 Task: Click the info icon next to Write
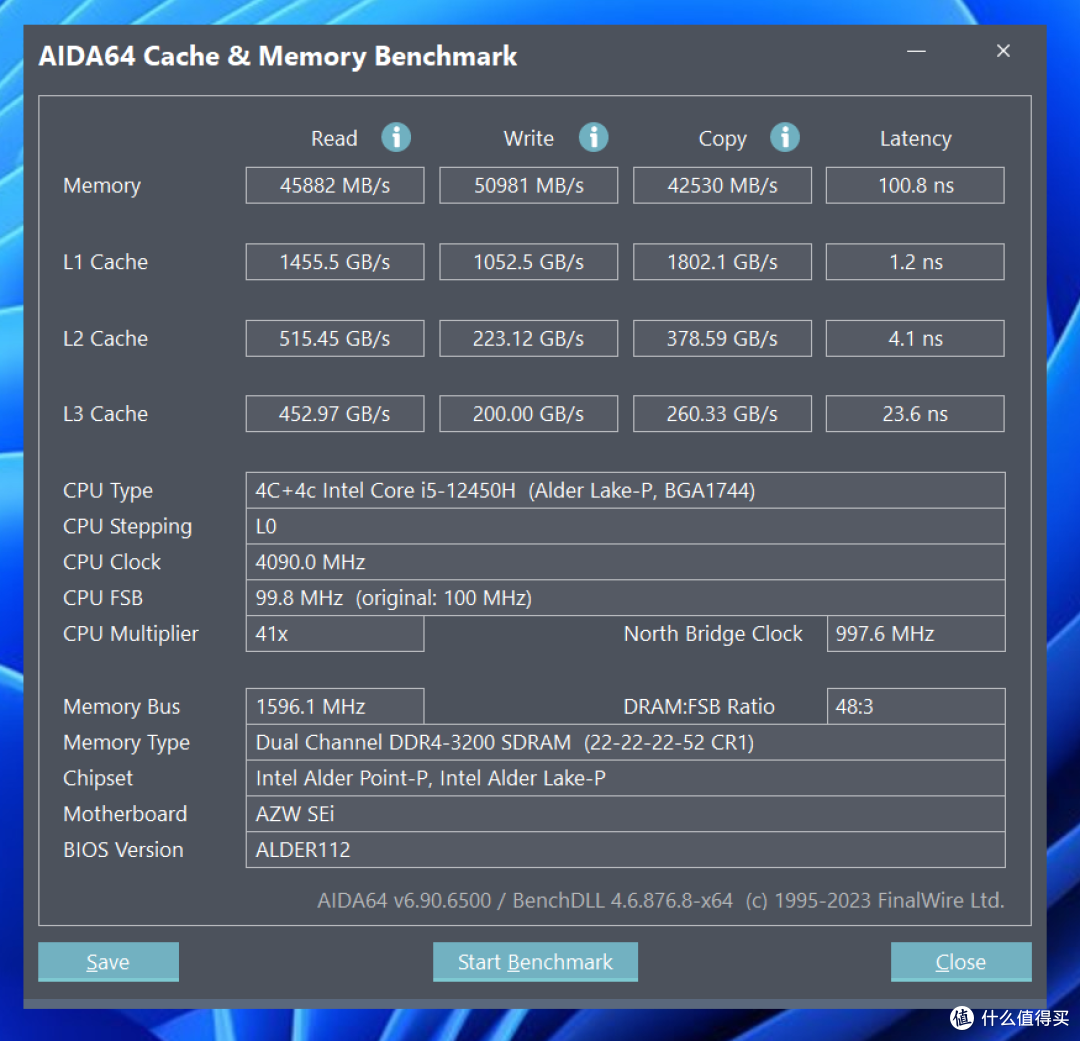593,137
